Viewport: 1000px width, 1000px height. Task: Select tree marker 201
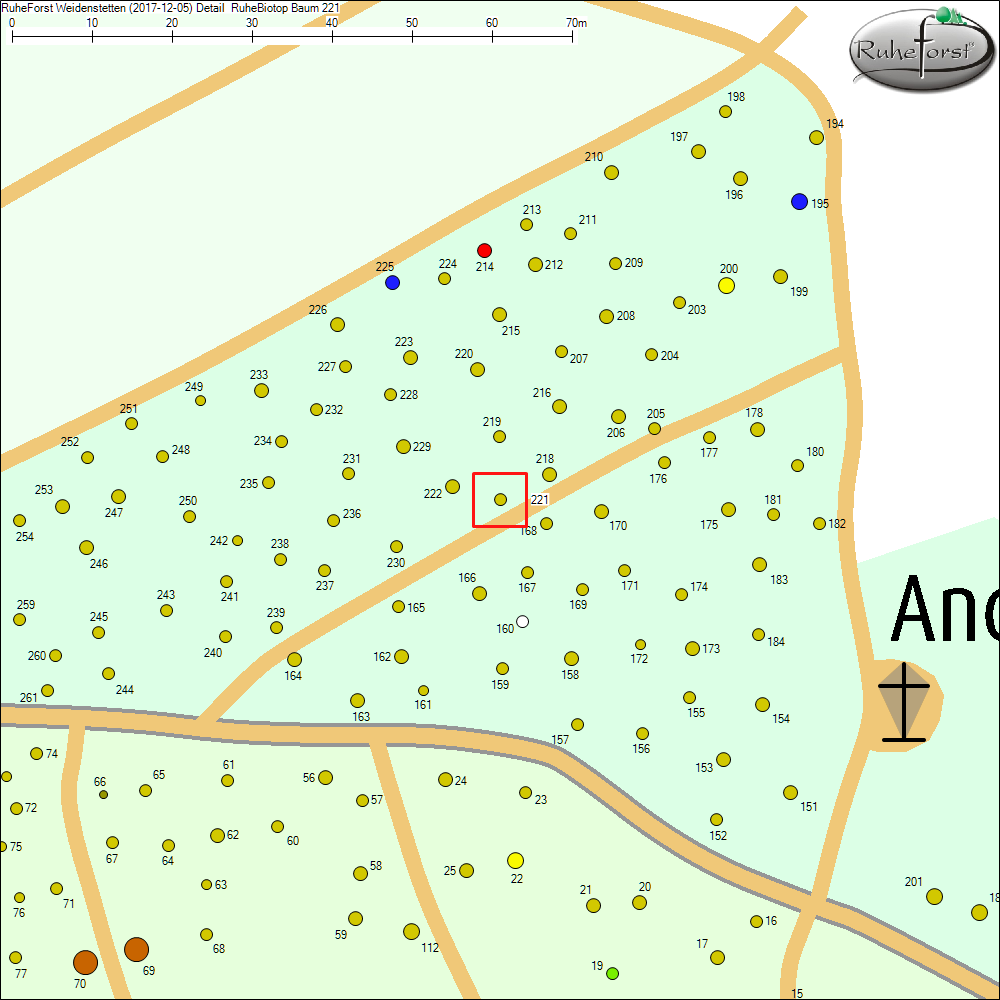coord(934,896)
